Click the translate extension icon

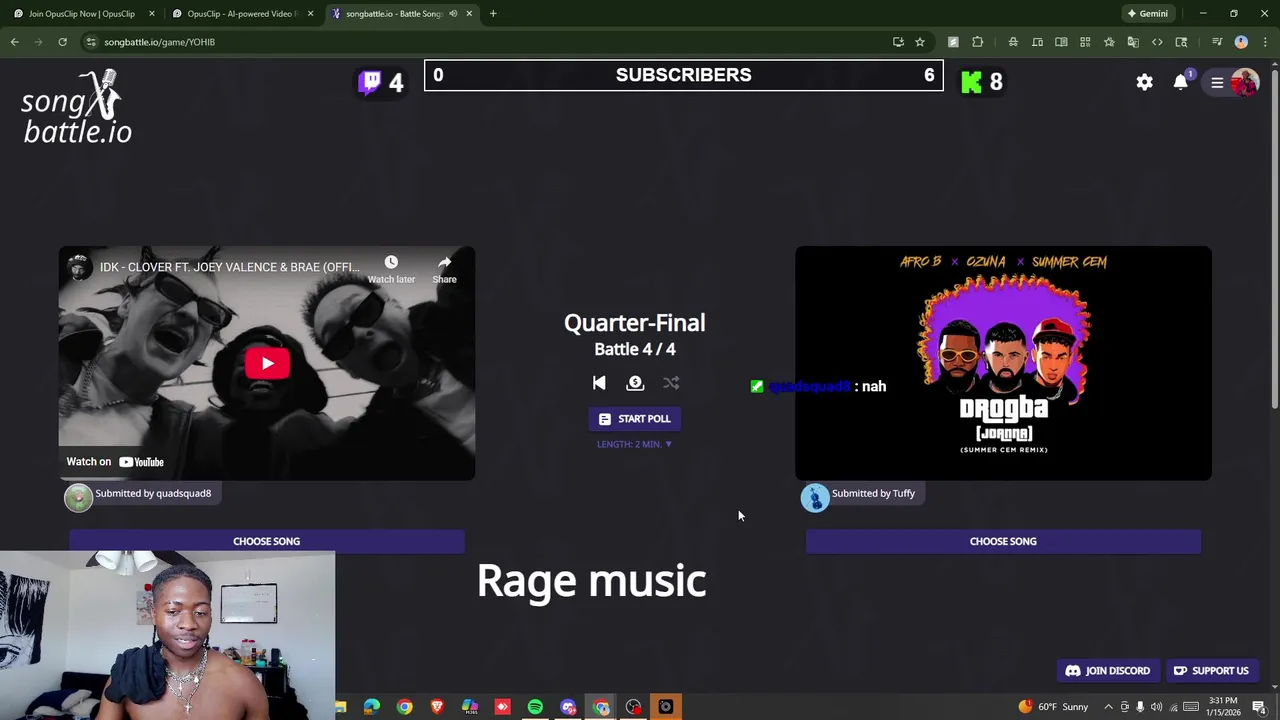pos(1133,42)
